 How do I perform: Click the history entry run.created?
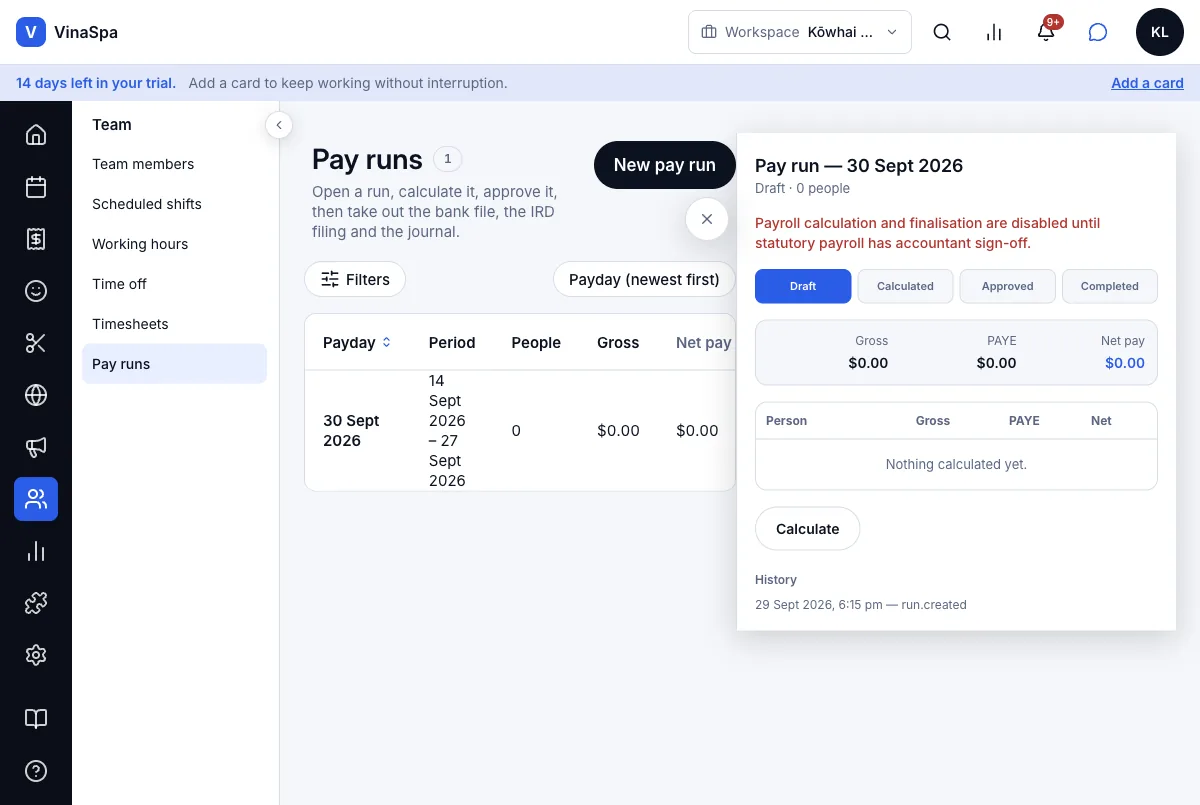861,605
